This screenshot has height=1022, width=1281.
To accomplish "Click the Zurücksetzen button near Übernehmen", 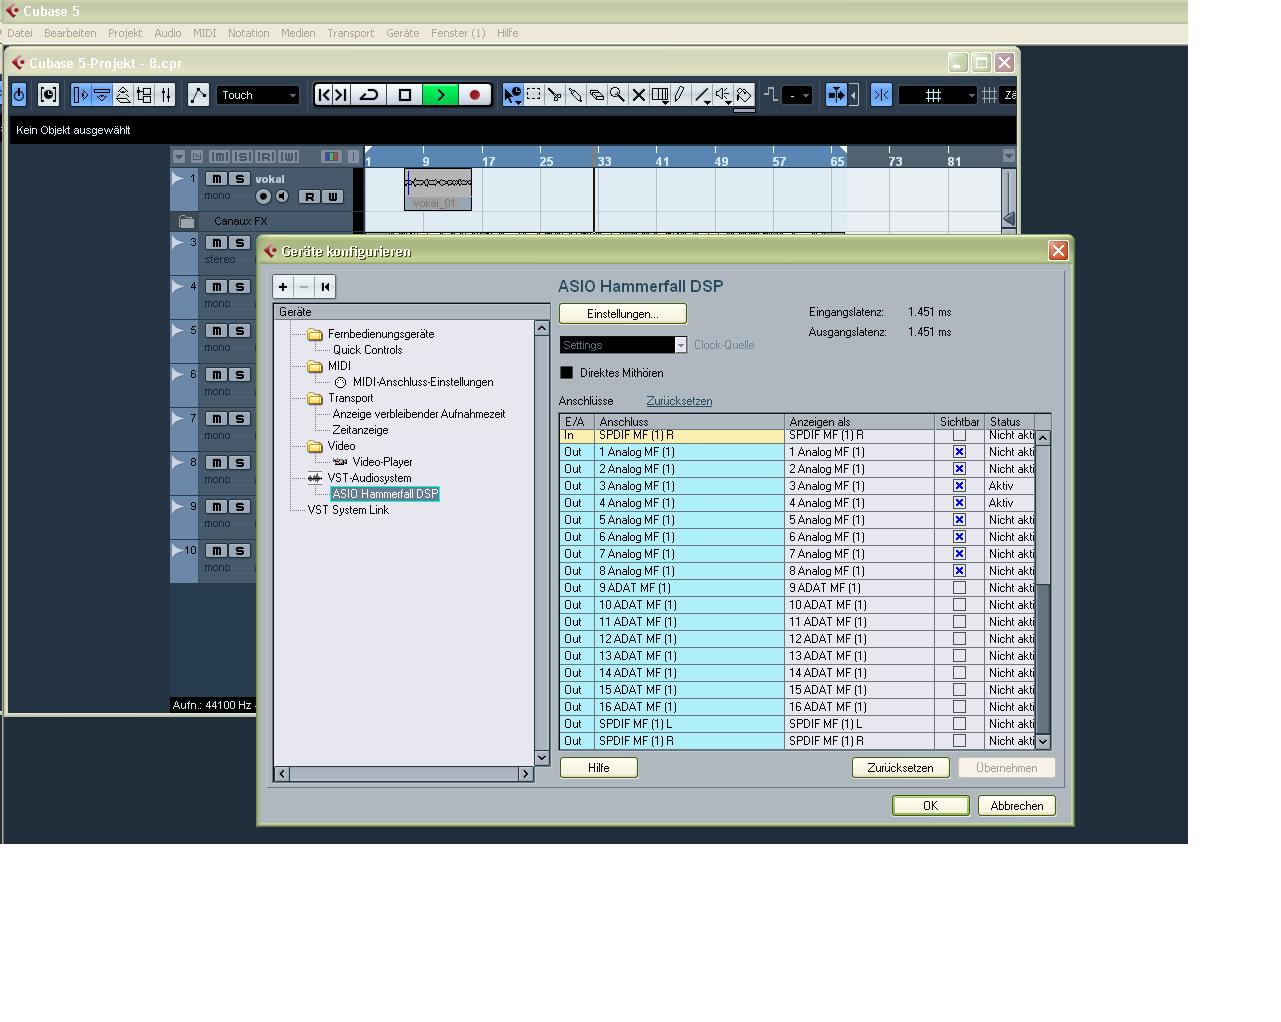I will (901, 768).
